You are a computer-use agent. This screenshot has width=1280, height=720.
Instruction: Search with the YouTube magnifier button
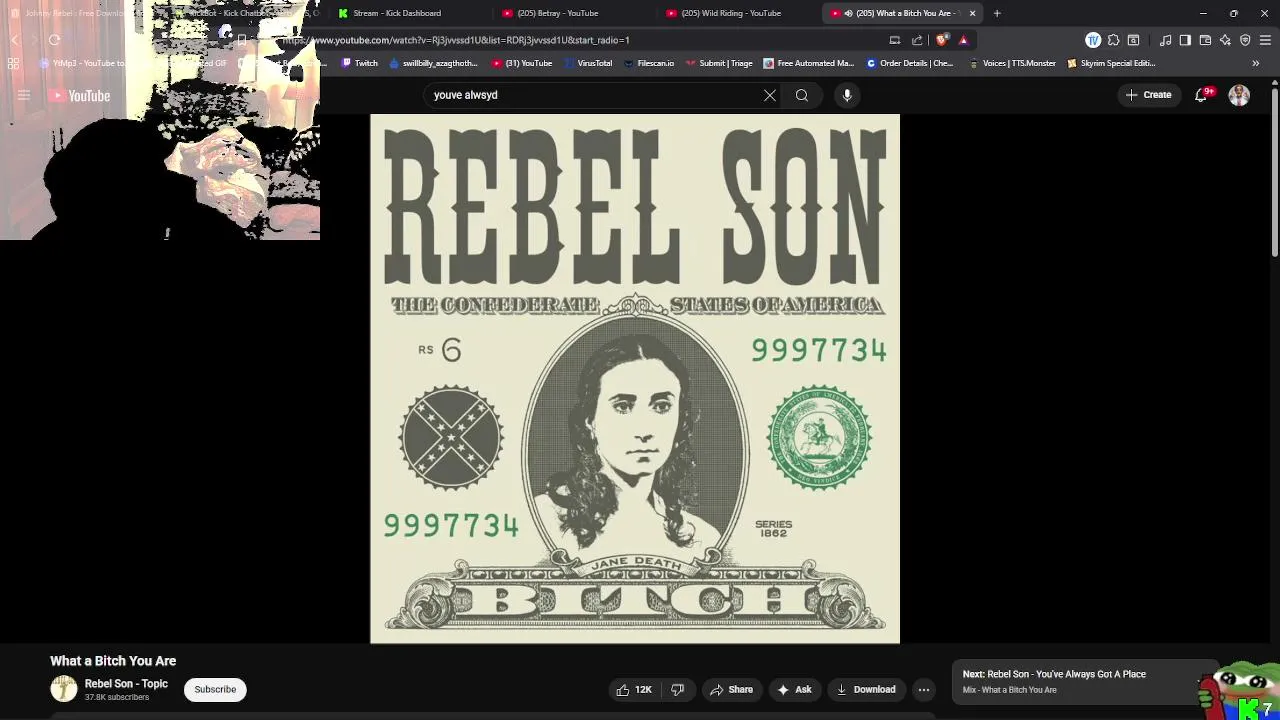coord(802,95)
